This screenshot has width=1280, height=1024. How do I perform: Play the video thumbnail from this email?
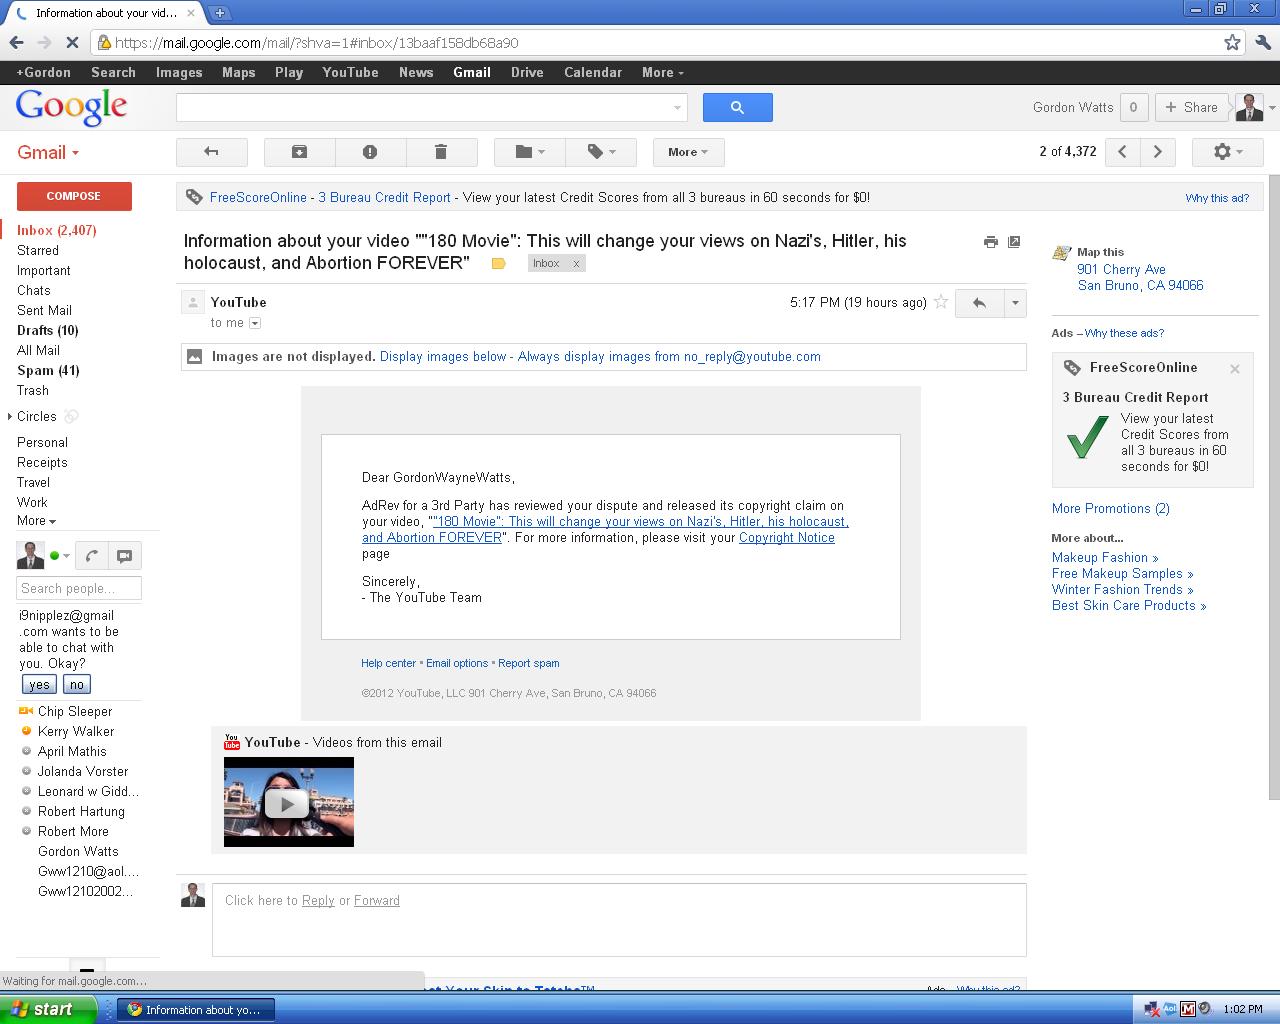[x=288, y=802]
